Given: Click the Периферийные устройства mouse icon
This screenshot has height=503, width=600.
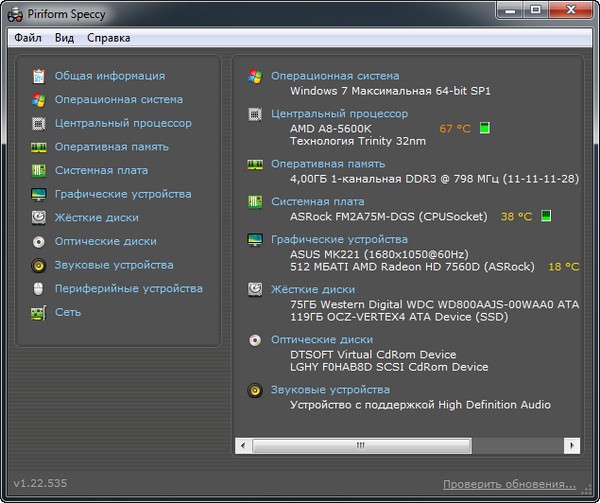Looking at the screenshot, I should (38, 289).
